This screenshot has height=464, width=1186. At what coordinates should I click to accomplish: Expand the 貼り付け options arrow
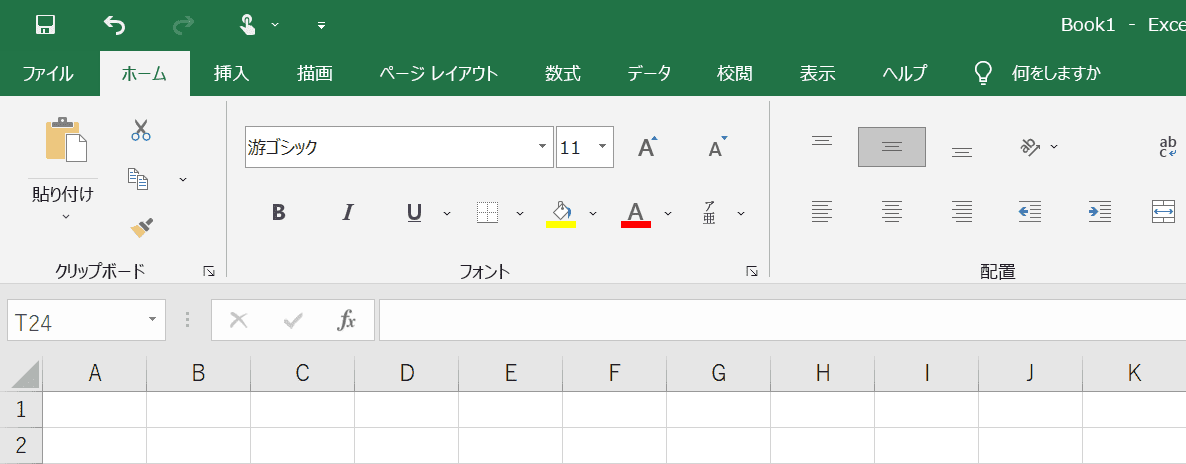(66, 216)
